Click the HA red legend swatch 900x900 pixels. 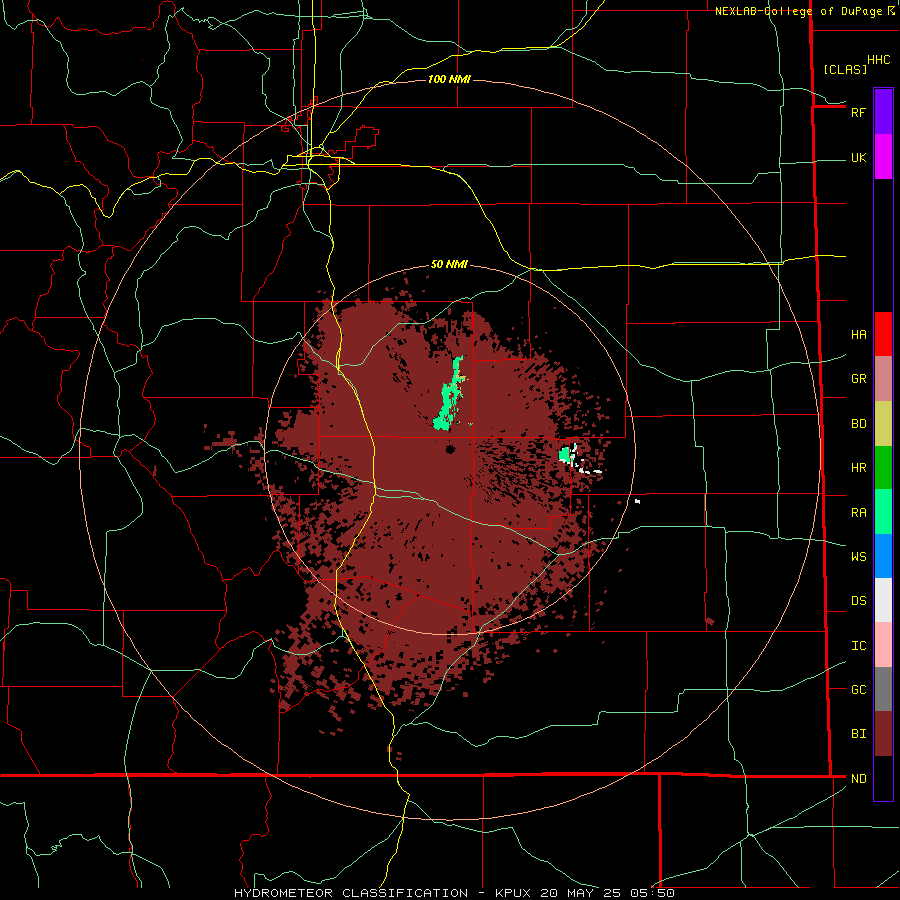coord(883,334)
